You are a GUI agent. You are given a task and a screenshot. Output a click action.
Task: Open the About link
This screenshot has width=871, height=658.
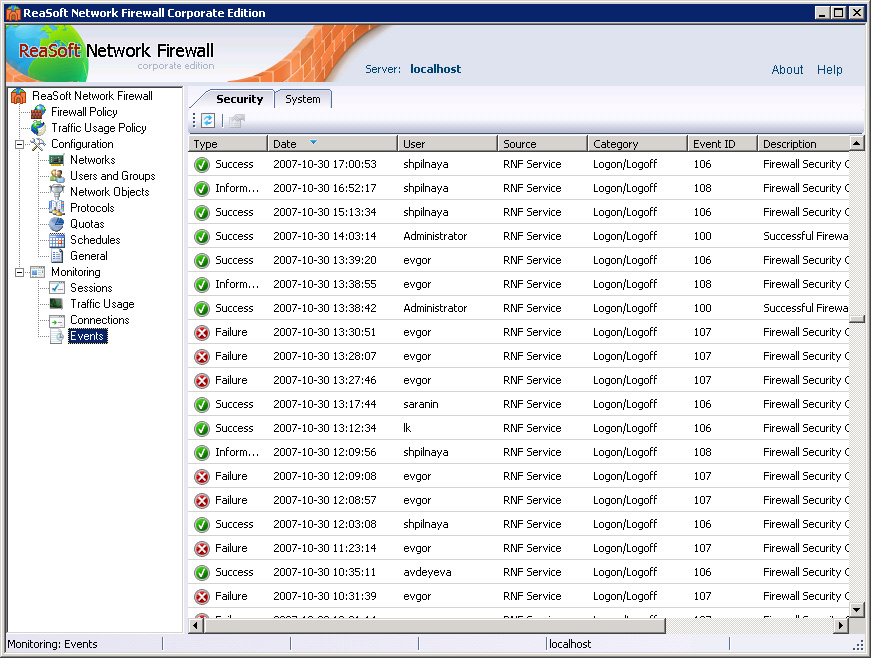[x=787, y=69]
